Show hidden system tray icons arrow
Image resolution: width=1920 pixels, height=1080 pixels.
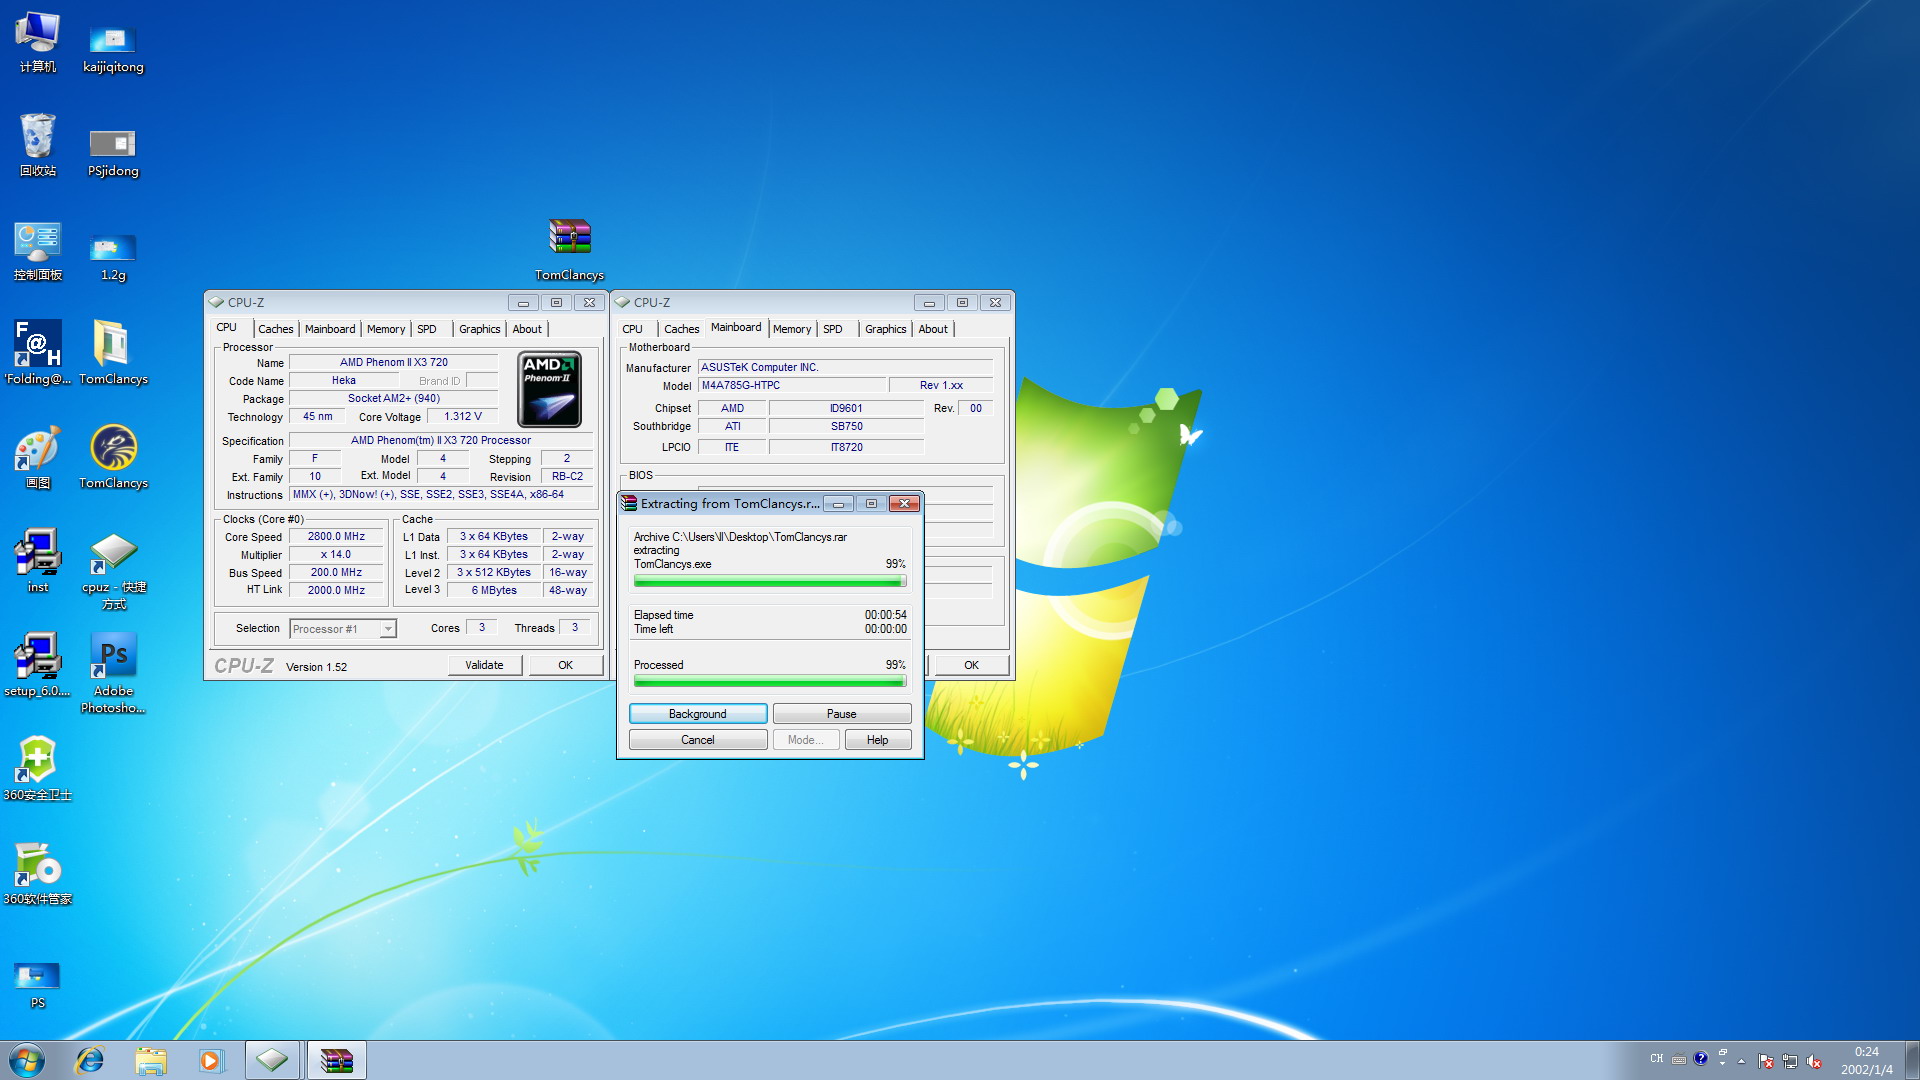(1741, 1061)
